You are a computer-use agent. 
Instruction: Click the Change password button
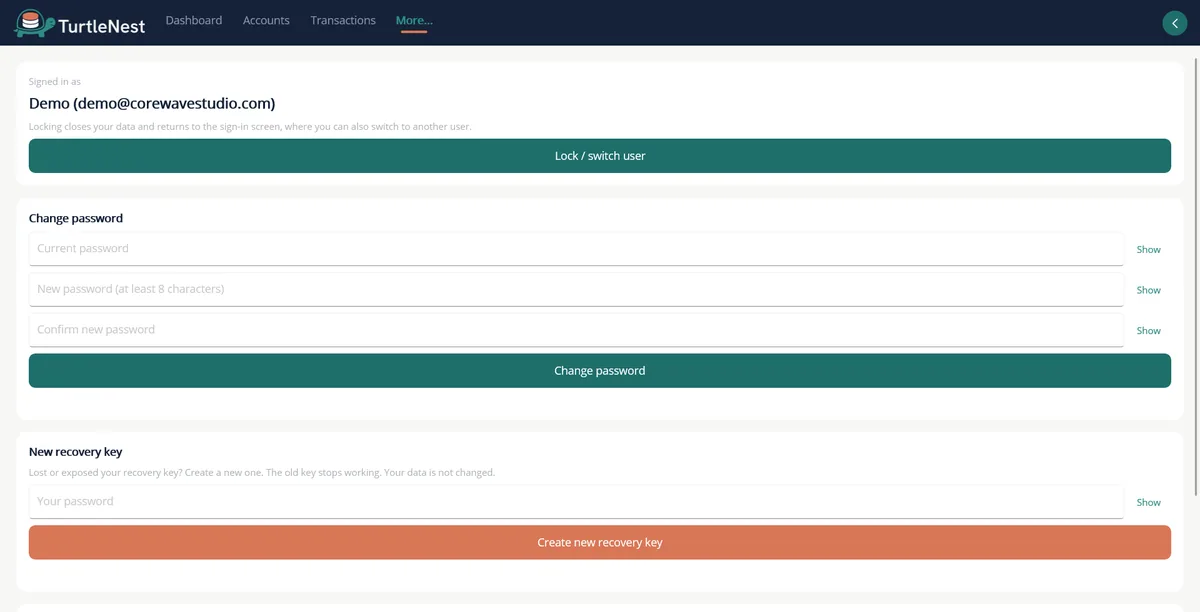[600, 370]
